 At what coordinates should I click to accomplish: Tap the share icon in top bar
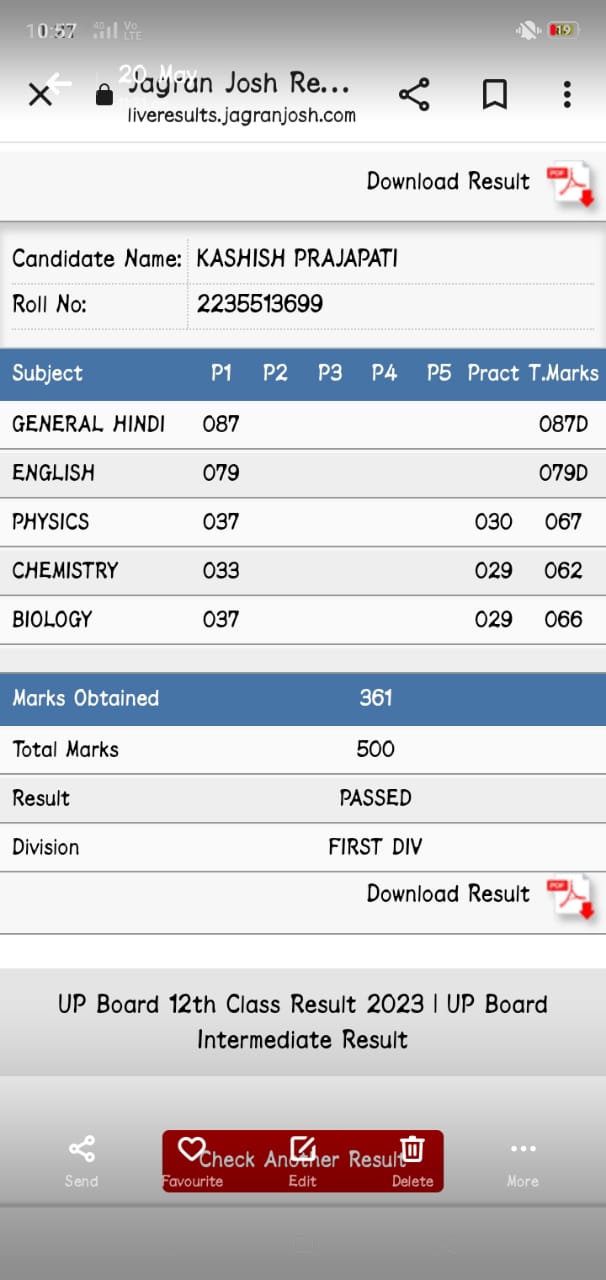tap(414, 95)
